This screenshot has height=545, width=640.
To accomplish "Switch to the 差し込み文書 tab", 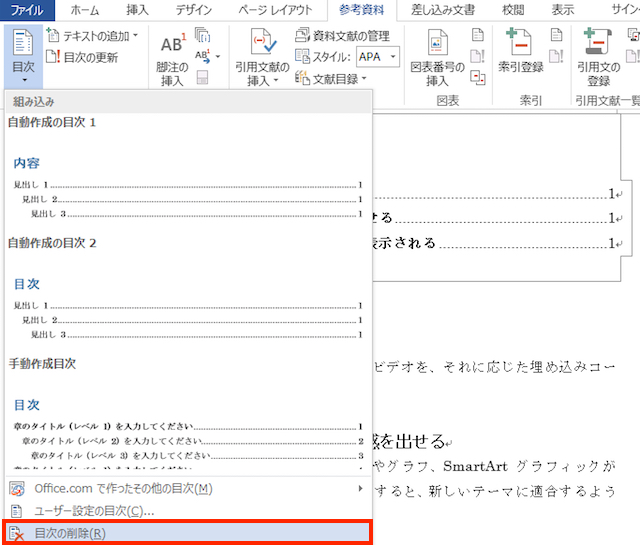I will coord(442,10).
